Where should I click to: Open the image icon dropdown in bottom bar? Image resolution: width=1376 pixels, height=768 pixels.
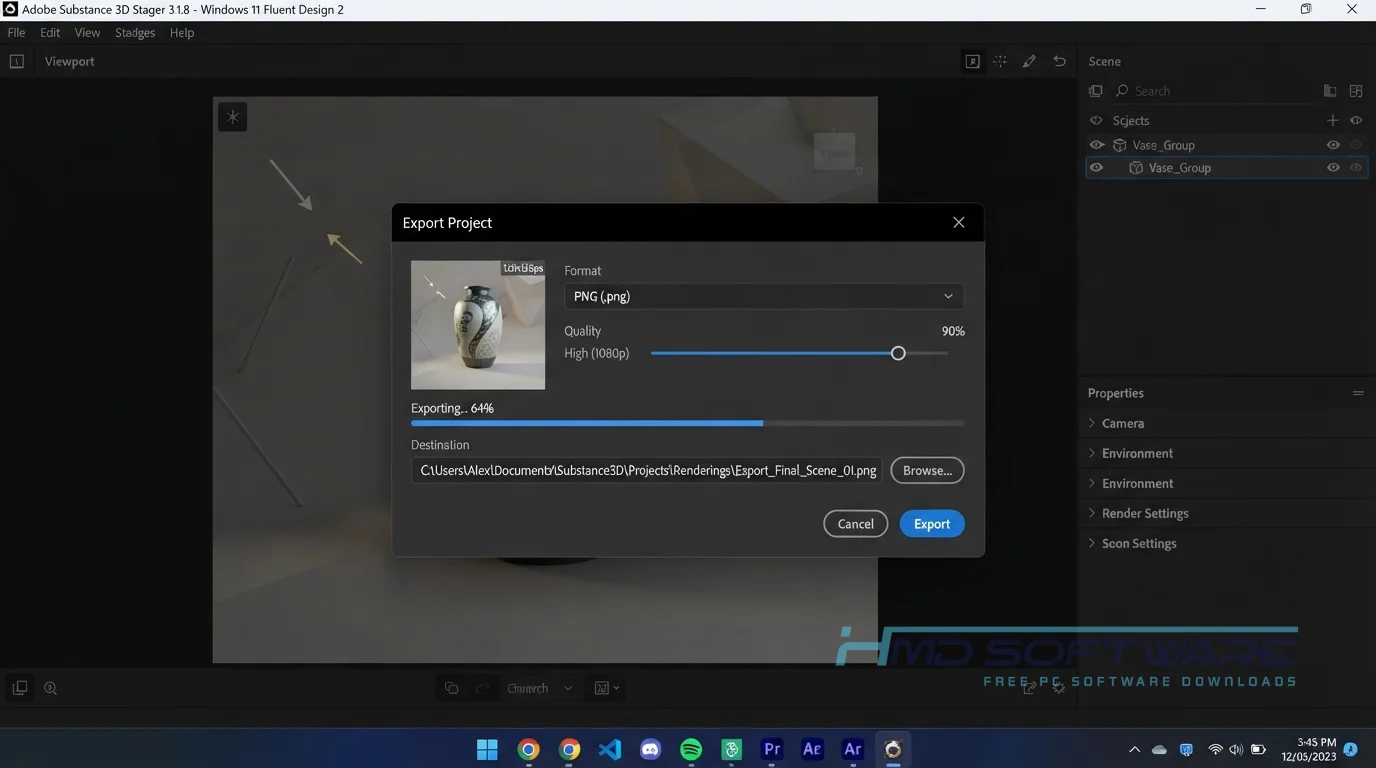(x=607, y=688)
